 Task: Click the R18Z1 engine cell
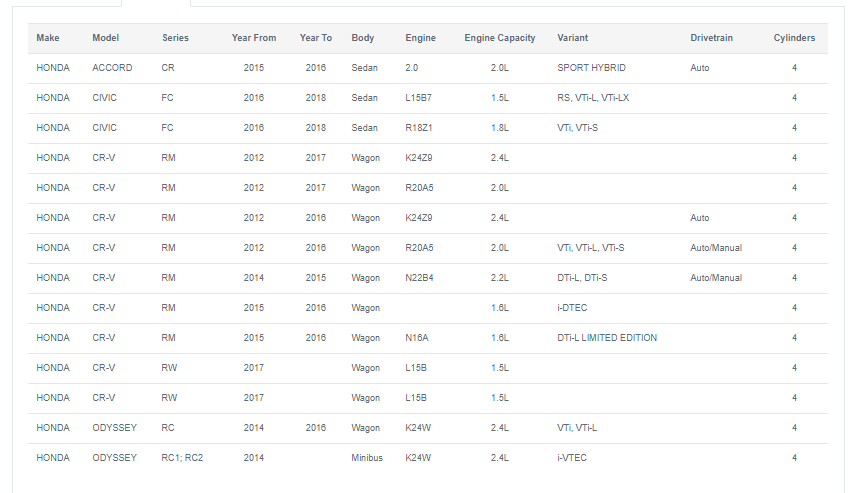coord(419,127)
